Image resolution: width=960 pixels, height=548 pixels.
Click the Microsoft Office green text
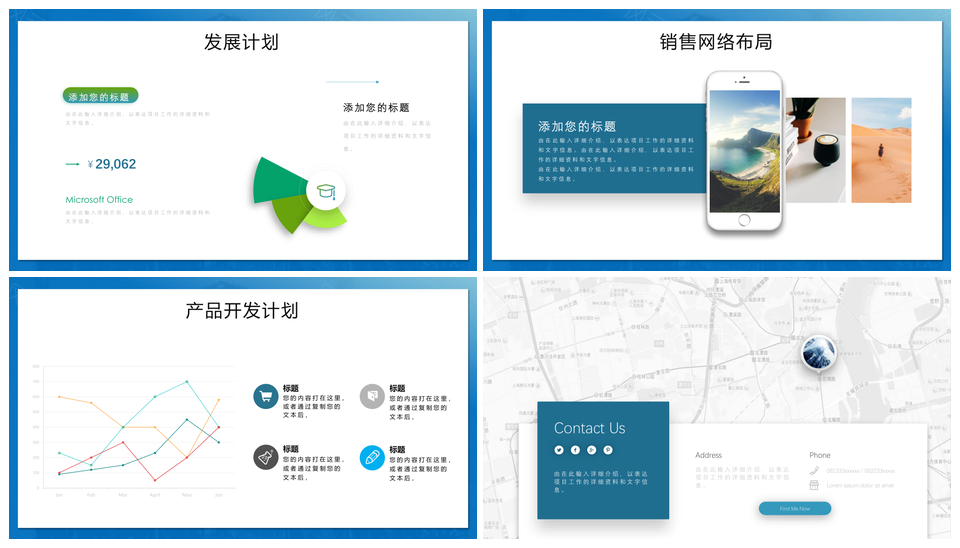click(x=99, y=200)
